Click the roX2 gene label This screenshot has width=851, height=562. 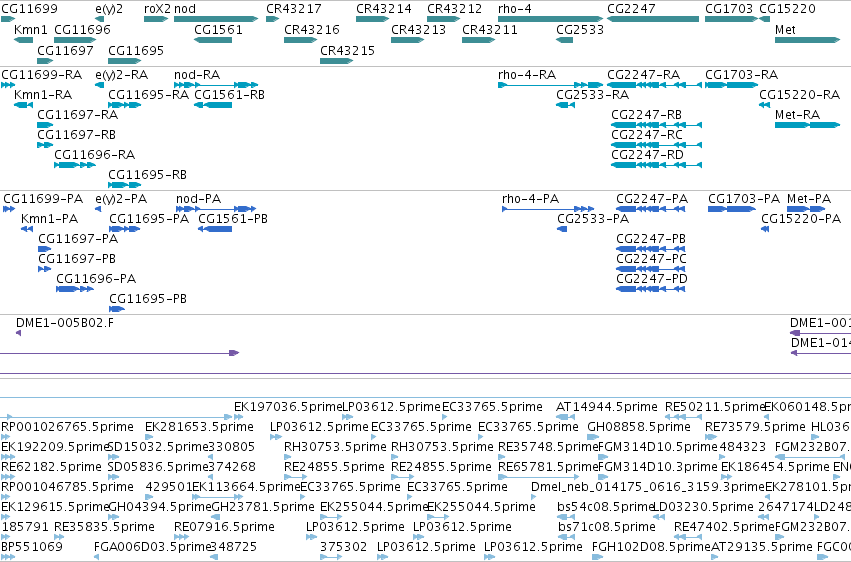157,9
